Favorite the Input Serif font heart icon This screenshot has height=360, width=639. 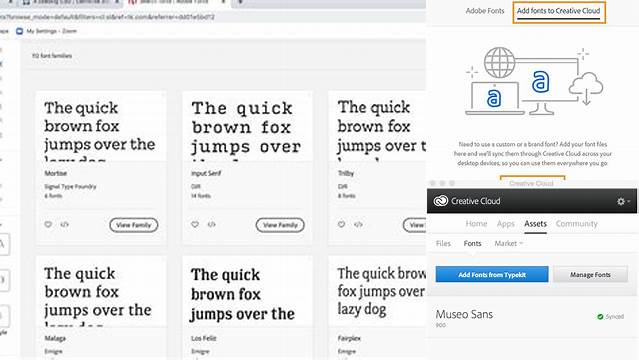[195, 224]
